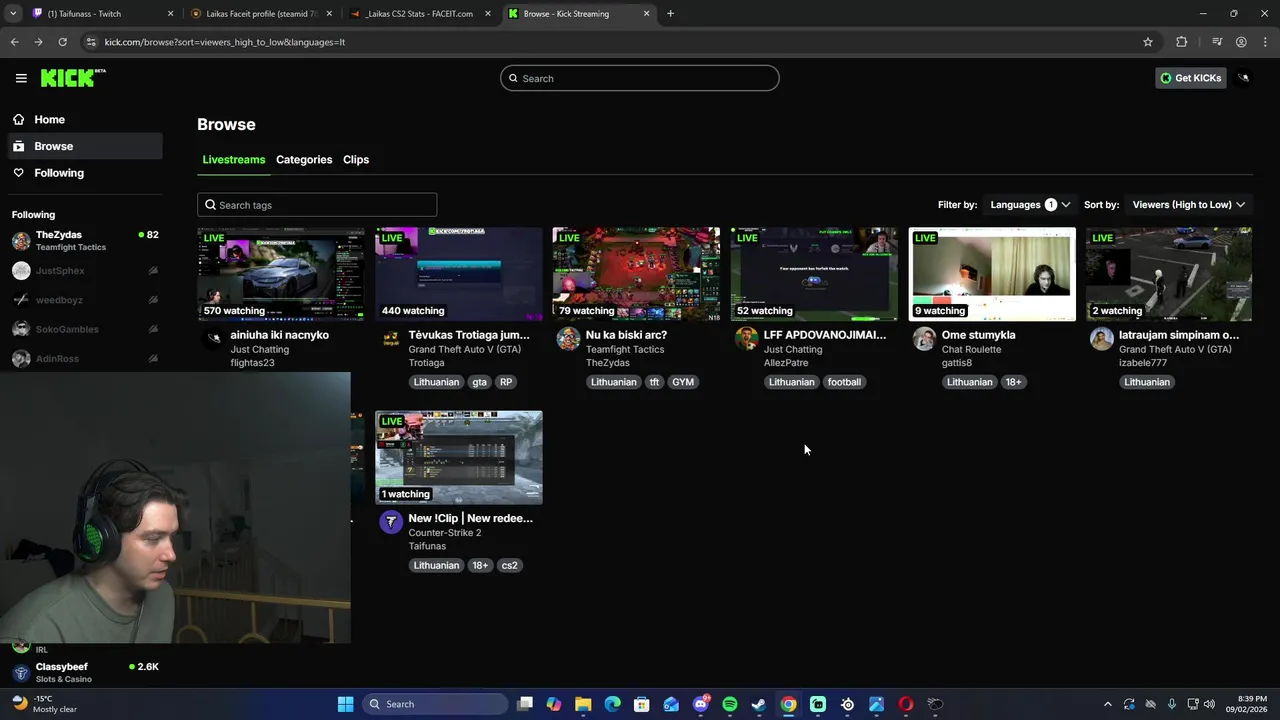
Task: Open Discord from the taskbar
Action: coord(701,704)
